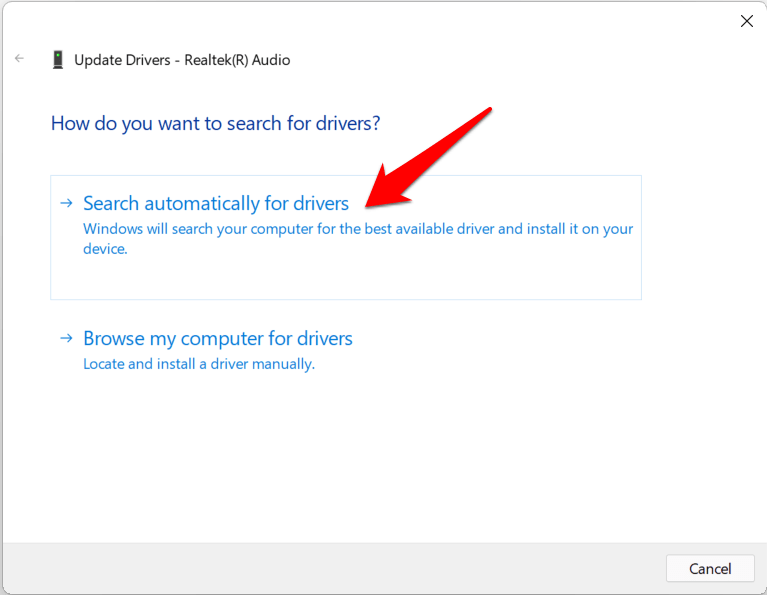
Task: Click the arrow beside Search automatically for drivers
Action: coord(66,203)
